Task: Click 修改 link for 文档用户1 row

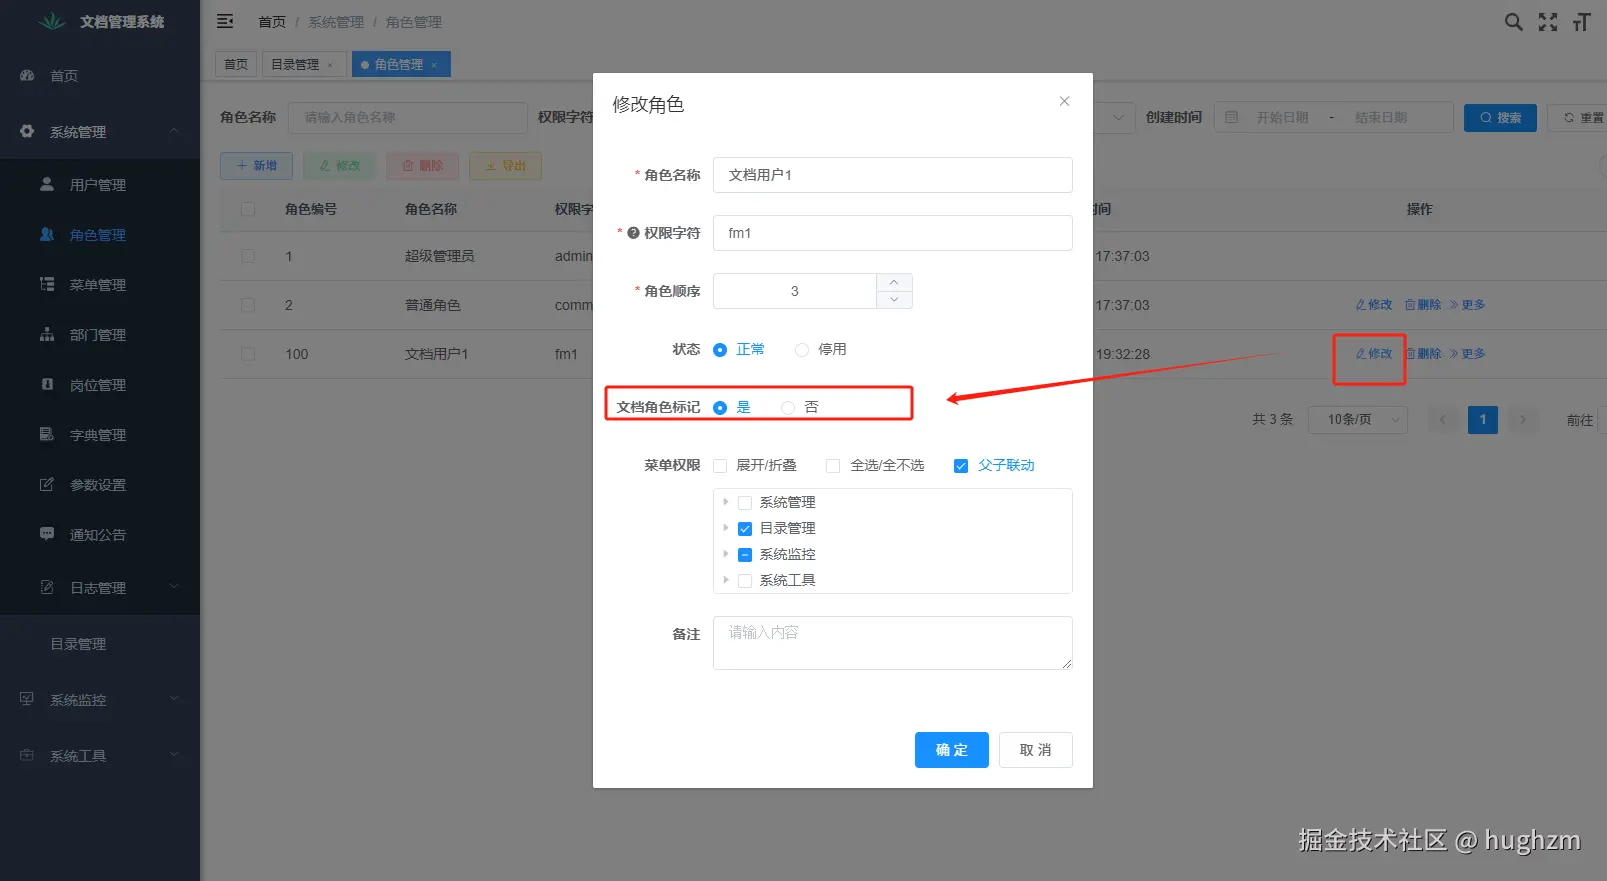Action: point(1373,354)
